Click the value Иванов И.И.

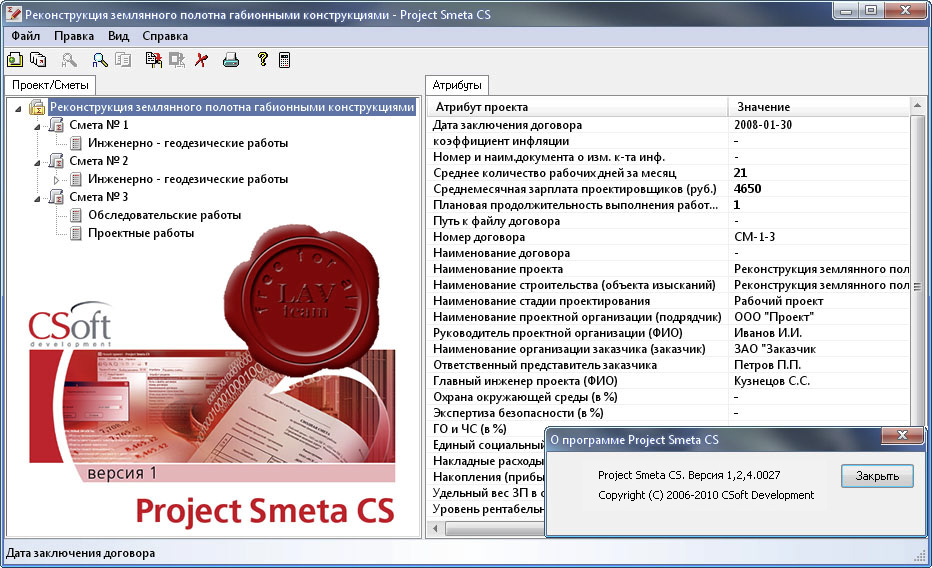(767, 333)
